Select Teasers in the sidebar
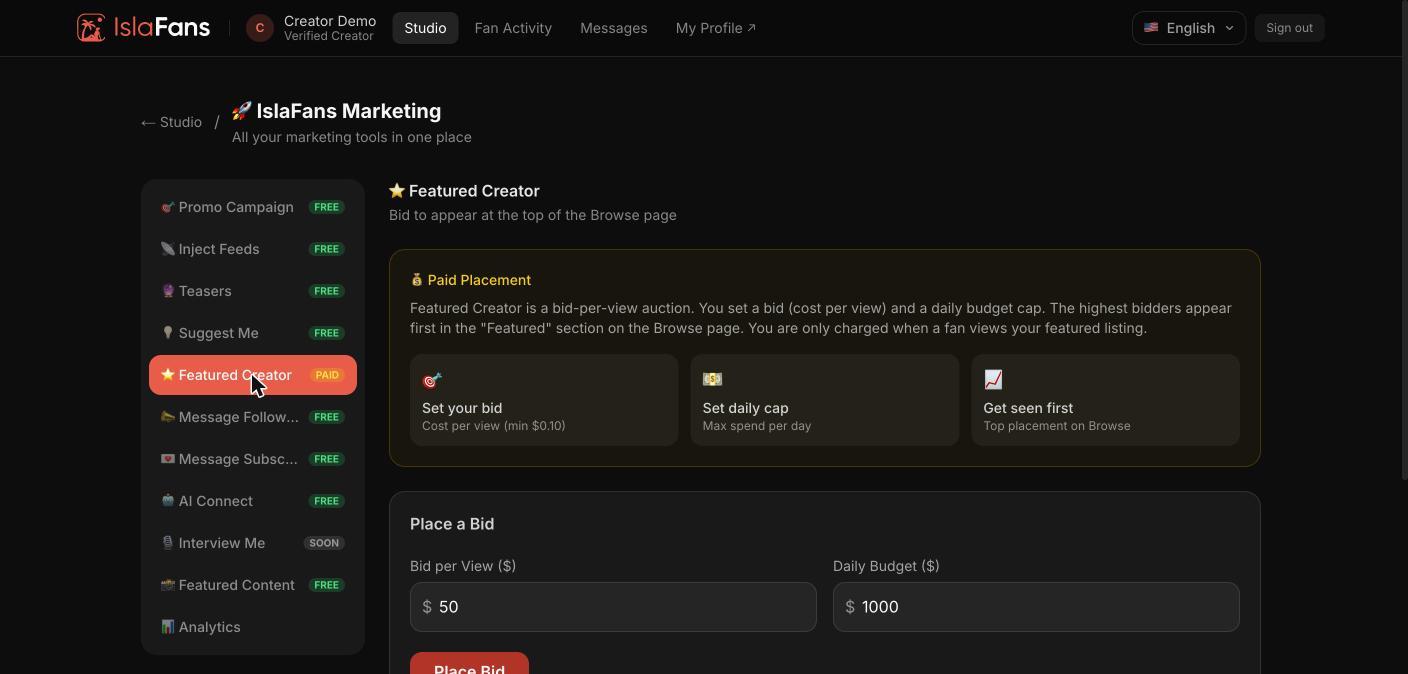The width and height of the screenshot is (1408, 674). [x=253, y=291]
